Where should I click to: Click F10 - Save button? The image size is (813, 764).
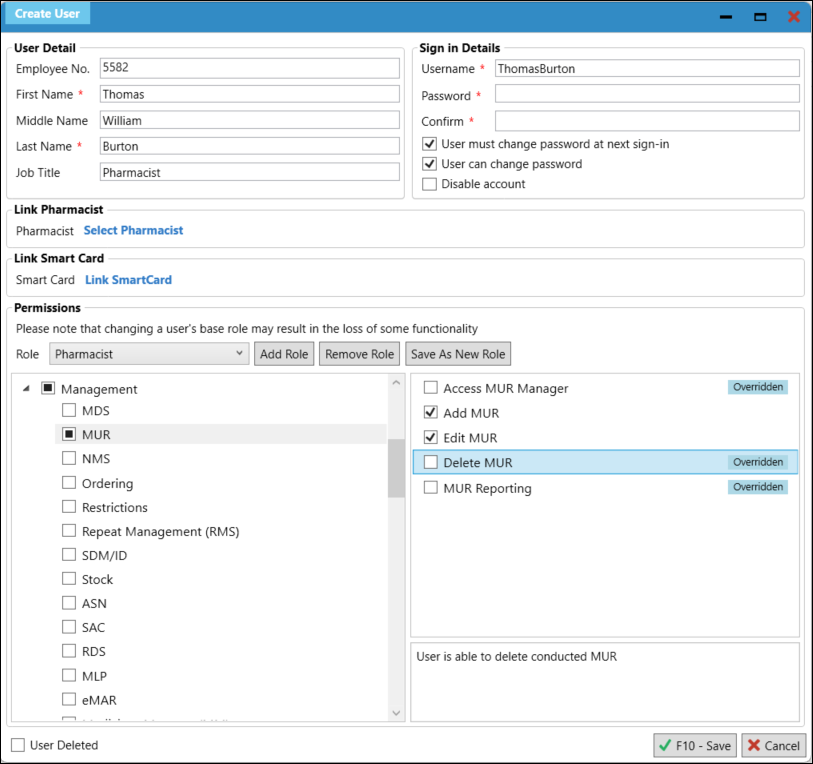click(695, 745)
